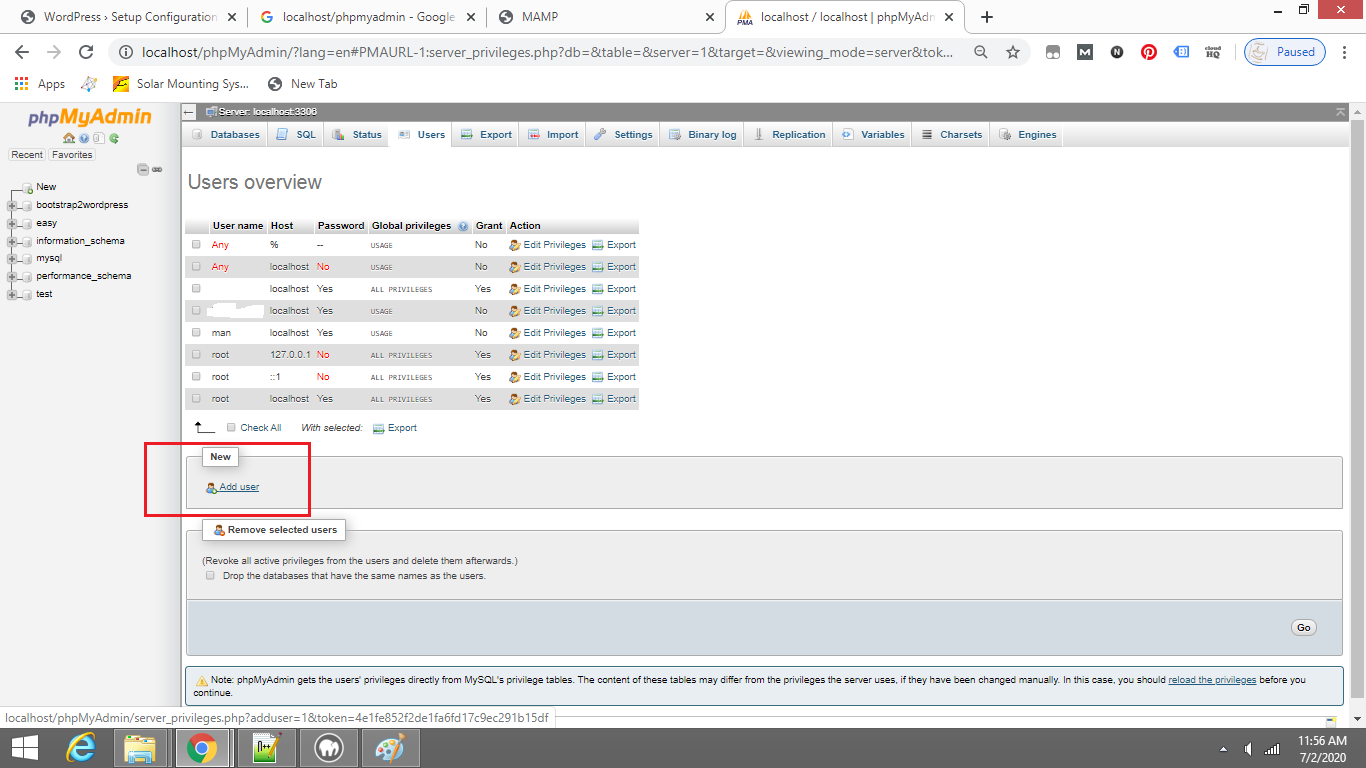Click the With selected Export link
The width and height of the screenshot is (1366, 768).
[395, 428]
